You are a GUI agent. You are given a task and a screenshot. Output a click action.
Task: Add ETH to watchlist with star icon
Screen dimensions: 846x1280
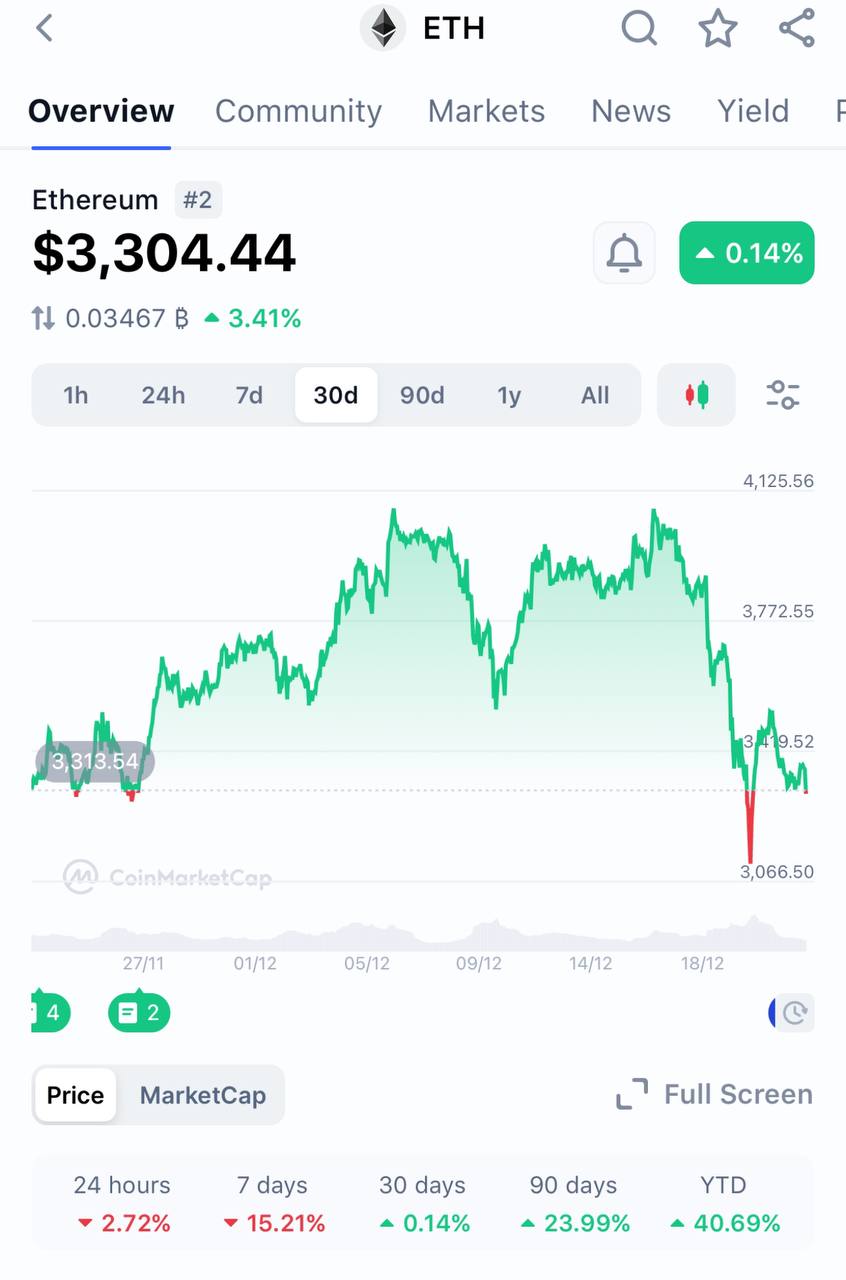click(x=717, y=28)
